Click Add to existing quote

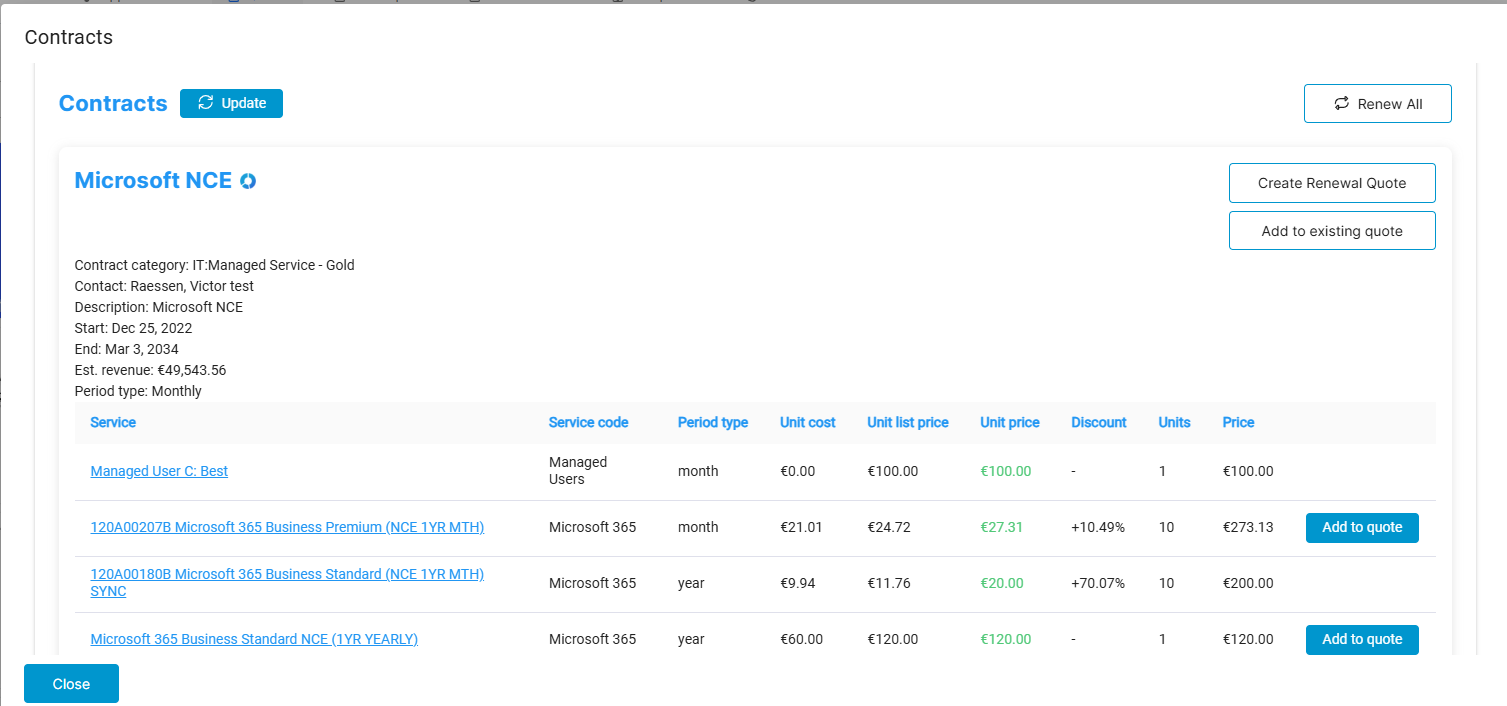coord(1332,231)
